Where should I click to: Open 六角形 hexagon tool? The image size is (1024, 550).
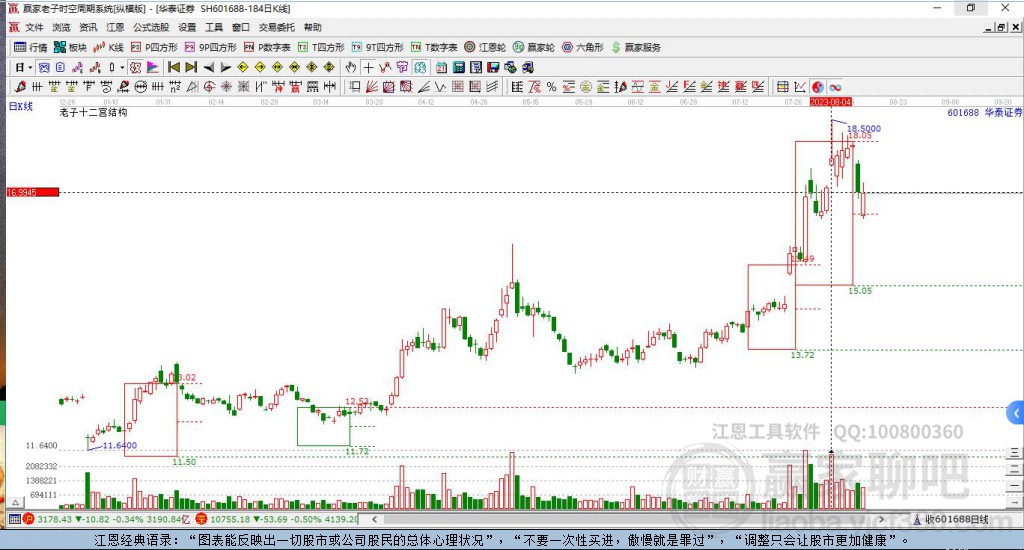click(x=583, y=47)
